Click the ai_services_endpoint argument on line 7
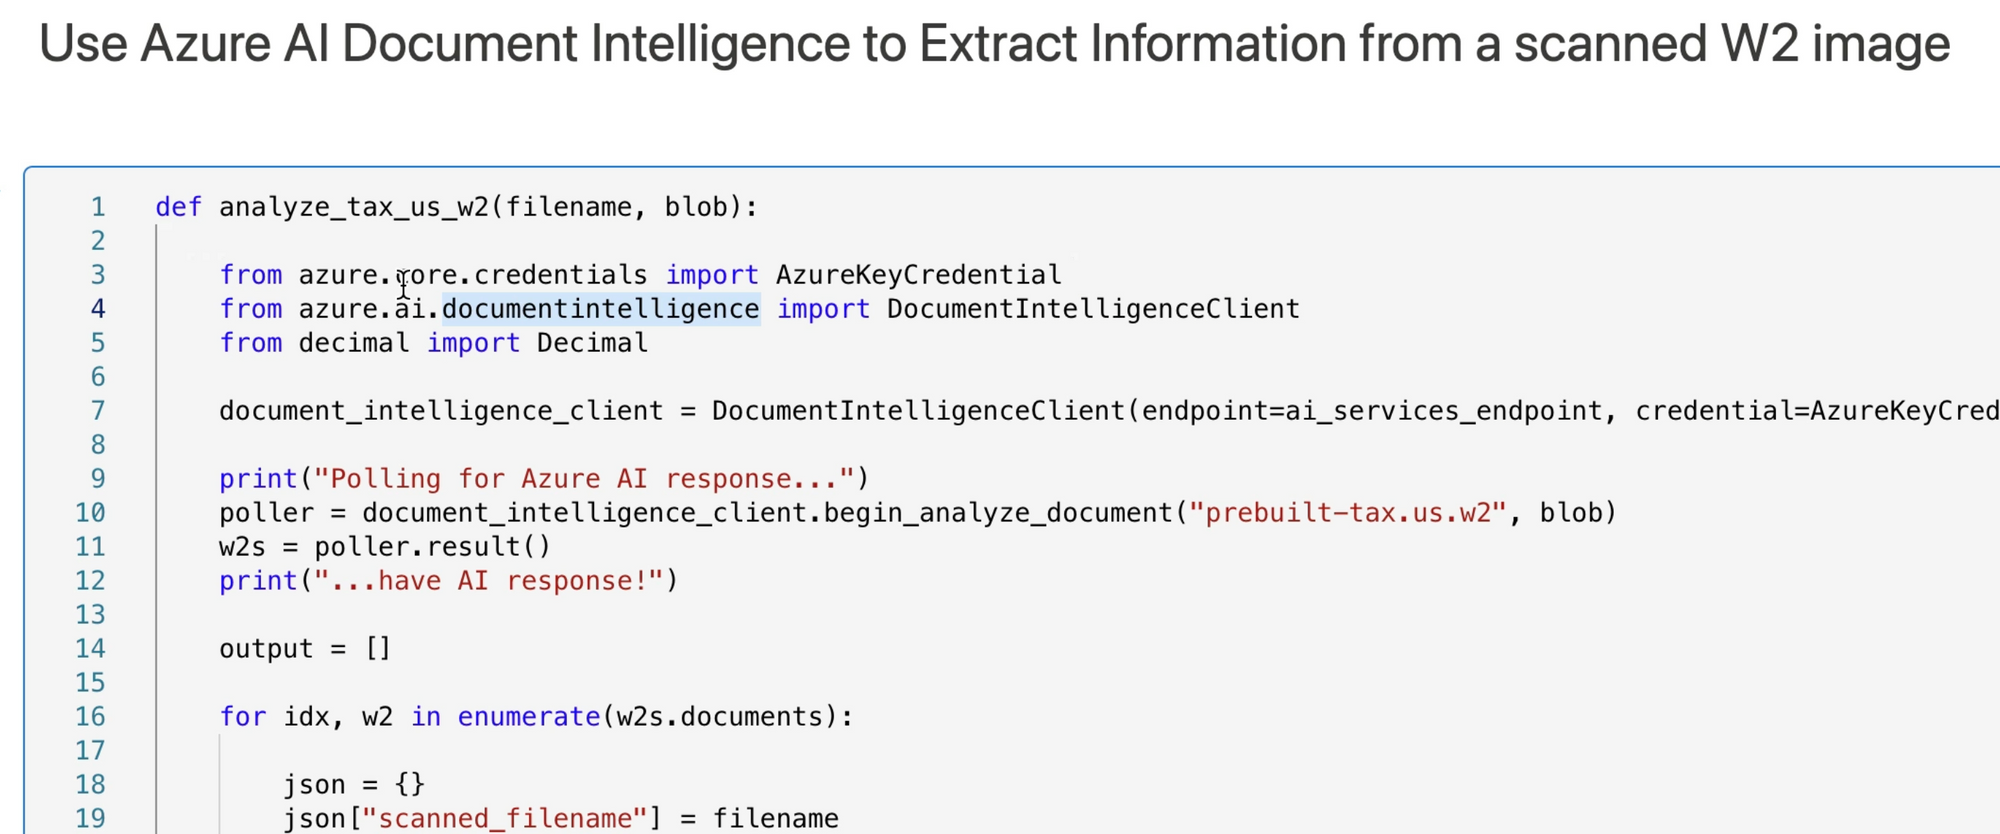Viewport: 2000px width, 834px height. point(1443,411)
